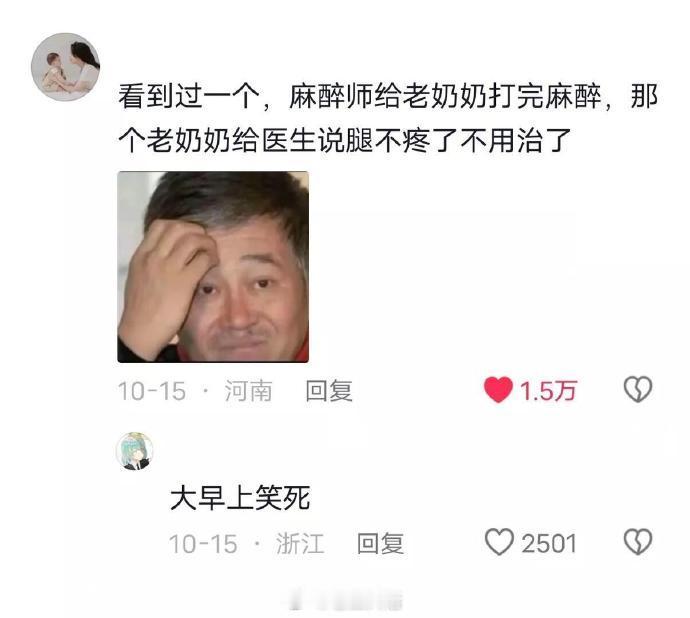
Task: Click the 2501 like count
Action: click(x=549, y=543)
